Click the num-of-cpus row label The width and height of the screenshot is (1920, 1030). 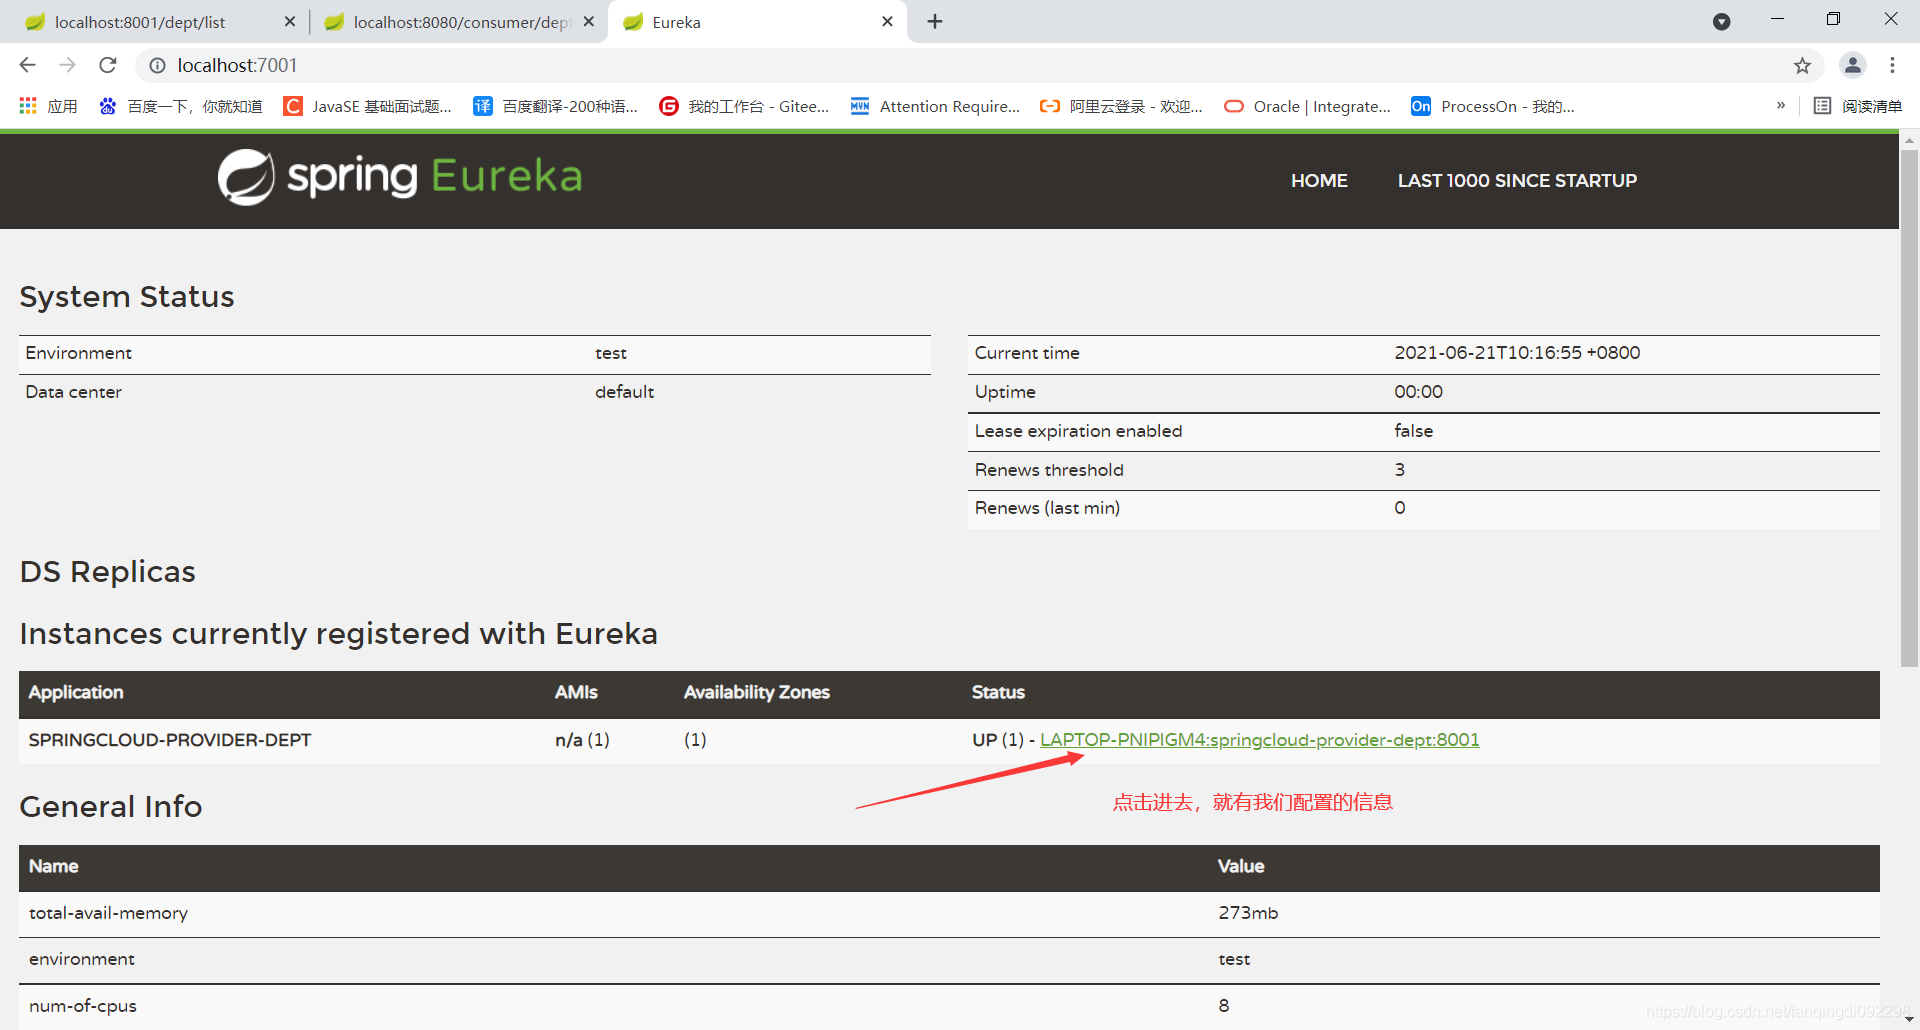tap(83, 1006)
